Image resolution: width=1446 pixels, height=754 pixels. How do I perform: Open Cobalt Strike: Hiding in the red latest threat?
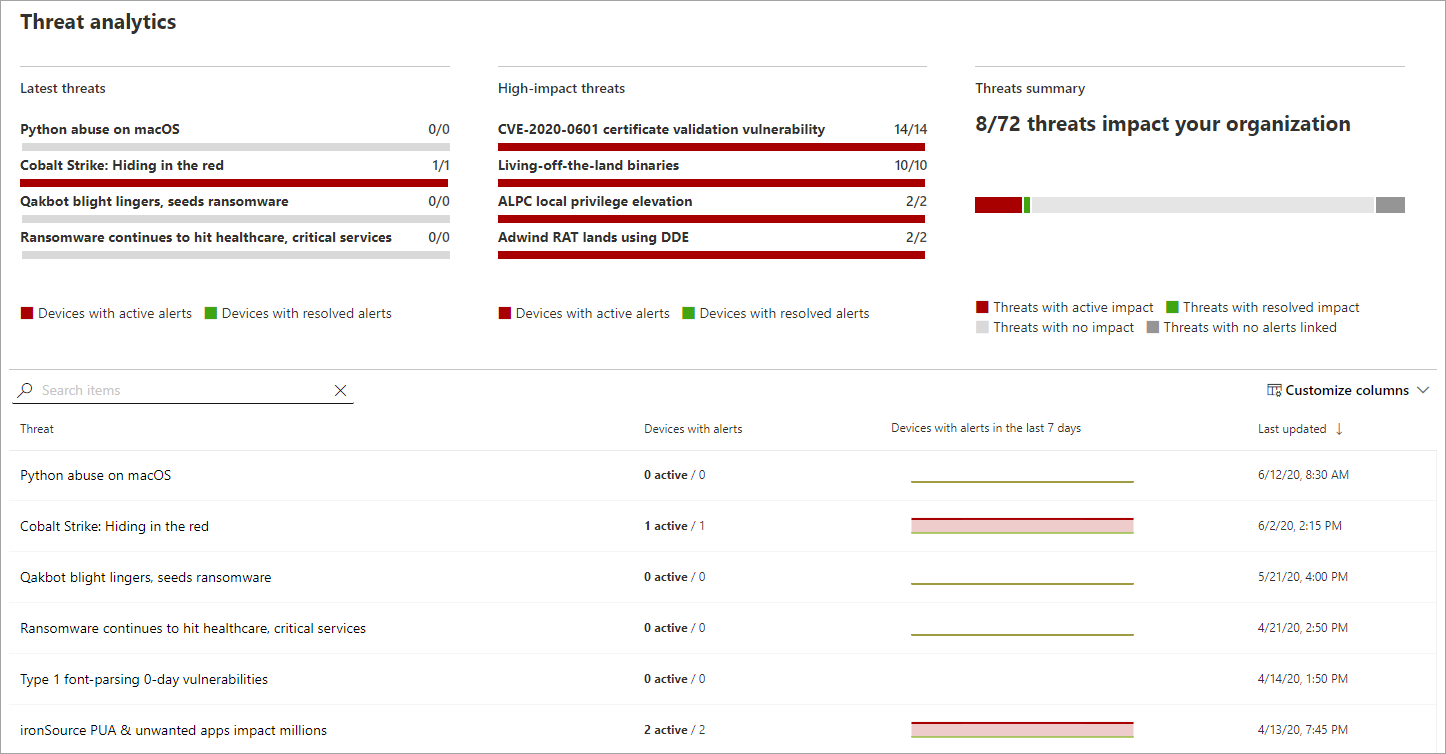122,165
